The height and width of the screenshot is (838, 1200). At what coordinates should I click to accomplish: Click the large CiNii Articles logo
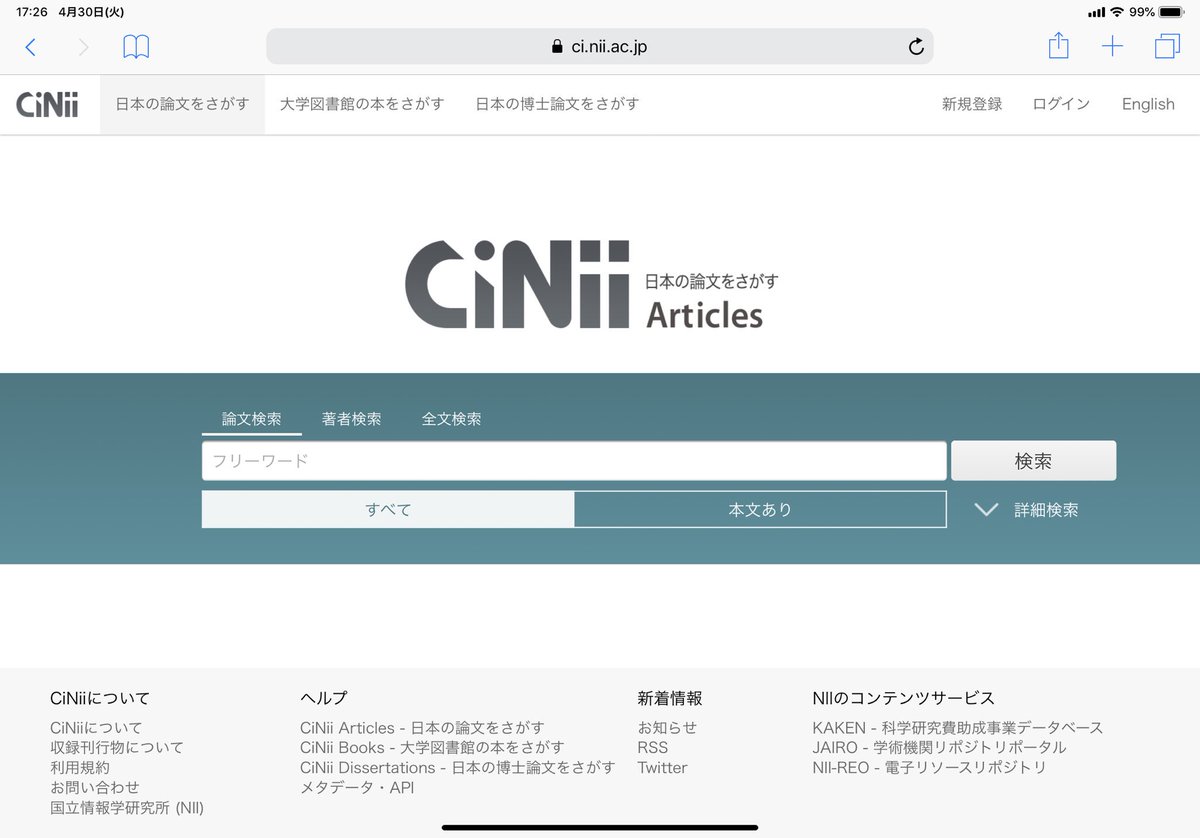592,286
